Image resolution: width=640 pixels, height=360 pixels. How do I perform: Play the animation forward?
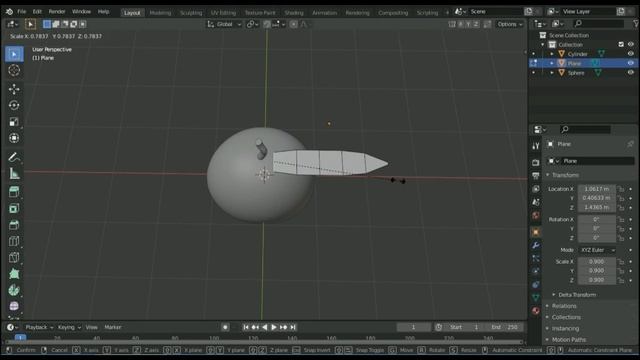[x=274, y=327]
